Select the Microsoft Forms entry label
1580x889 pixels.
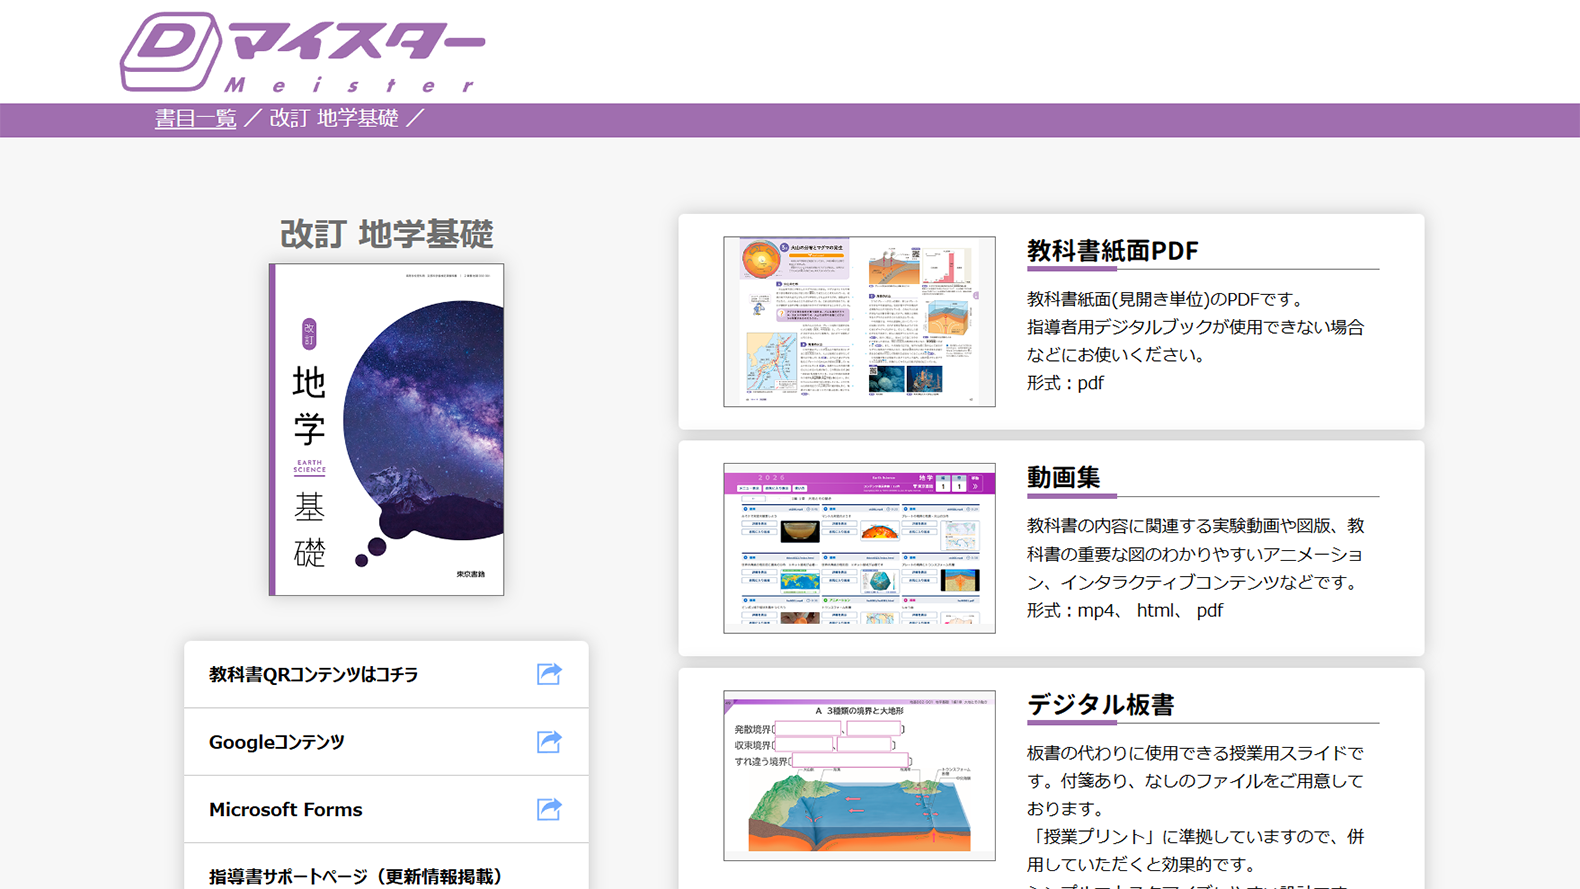click(285, 810)
